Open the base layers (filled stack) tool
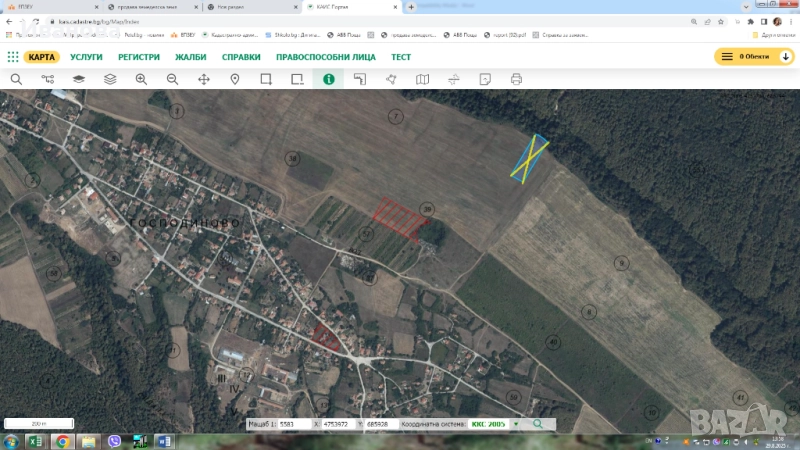The image size is (800, 450). pyautogui.click(x=79, y=79)
